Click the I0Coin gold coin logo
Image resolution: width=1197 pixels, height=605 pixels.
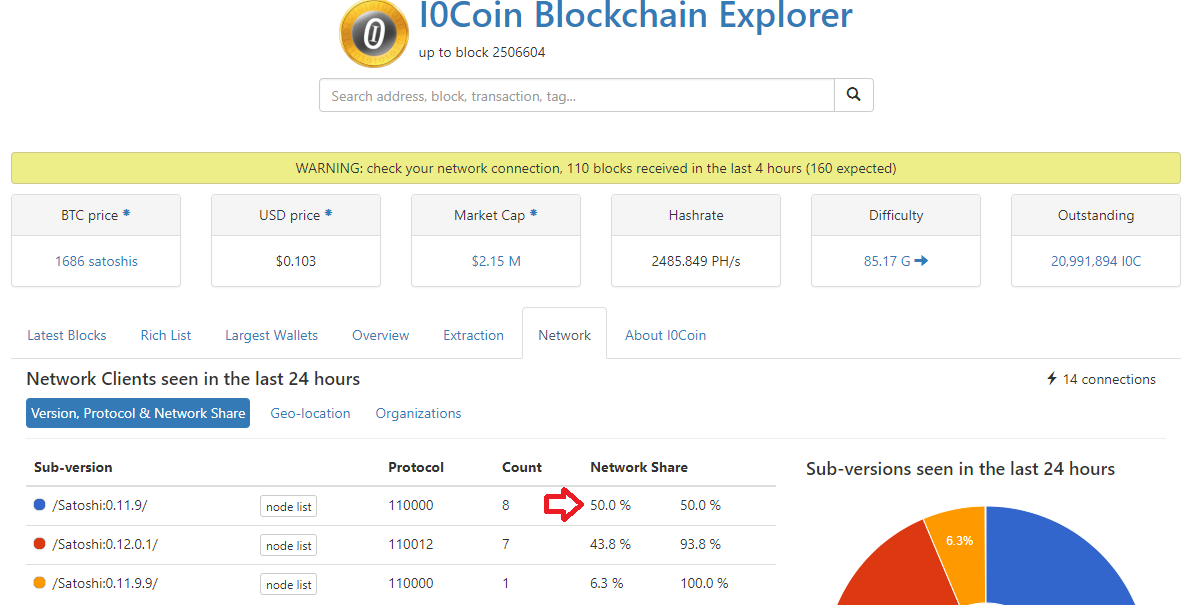point(374,34)
